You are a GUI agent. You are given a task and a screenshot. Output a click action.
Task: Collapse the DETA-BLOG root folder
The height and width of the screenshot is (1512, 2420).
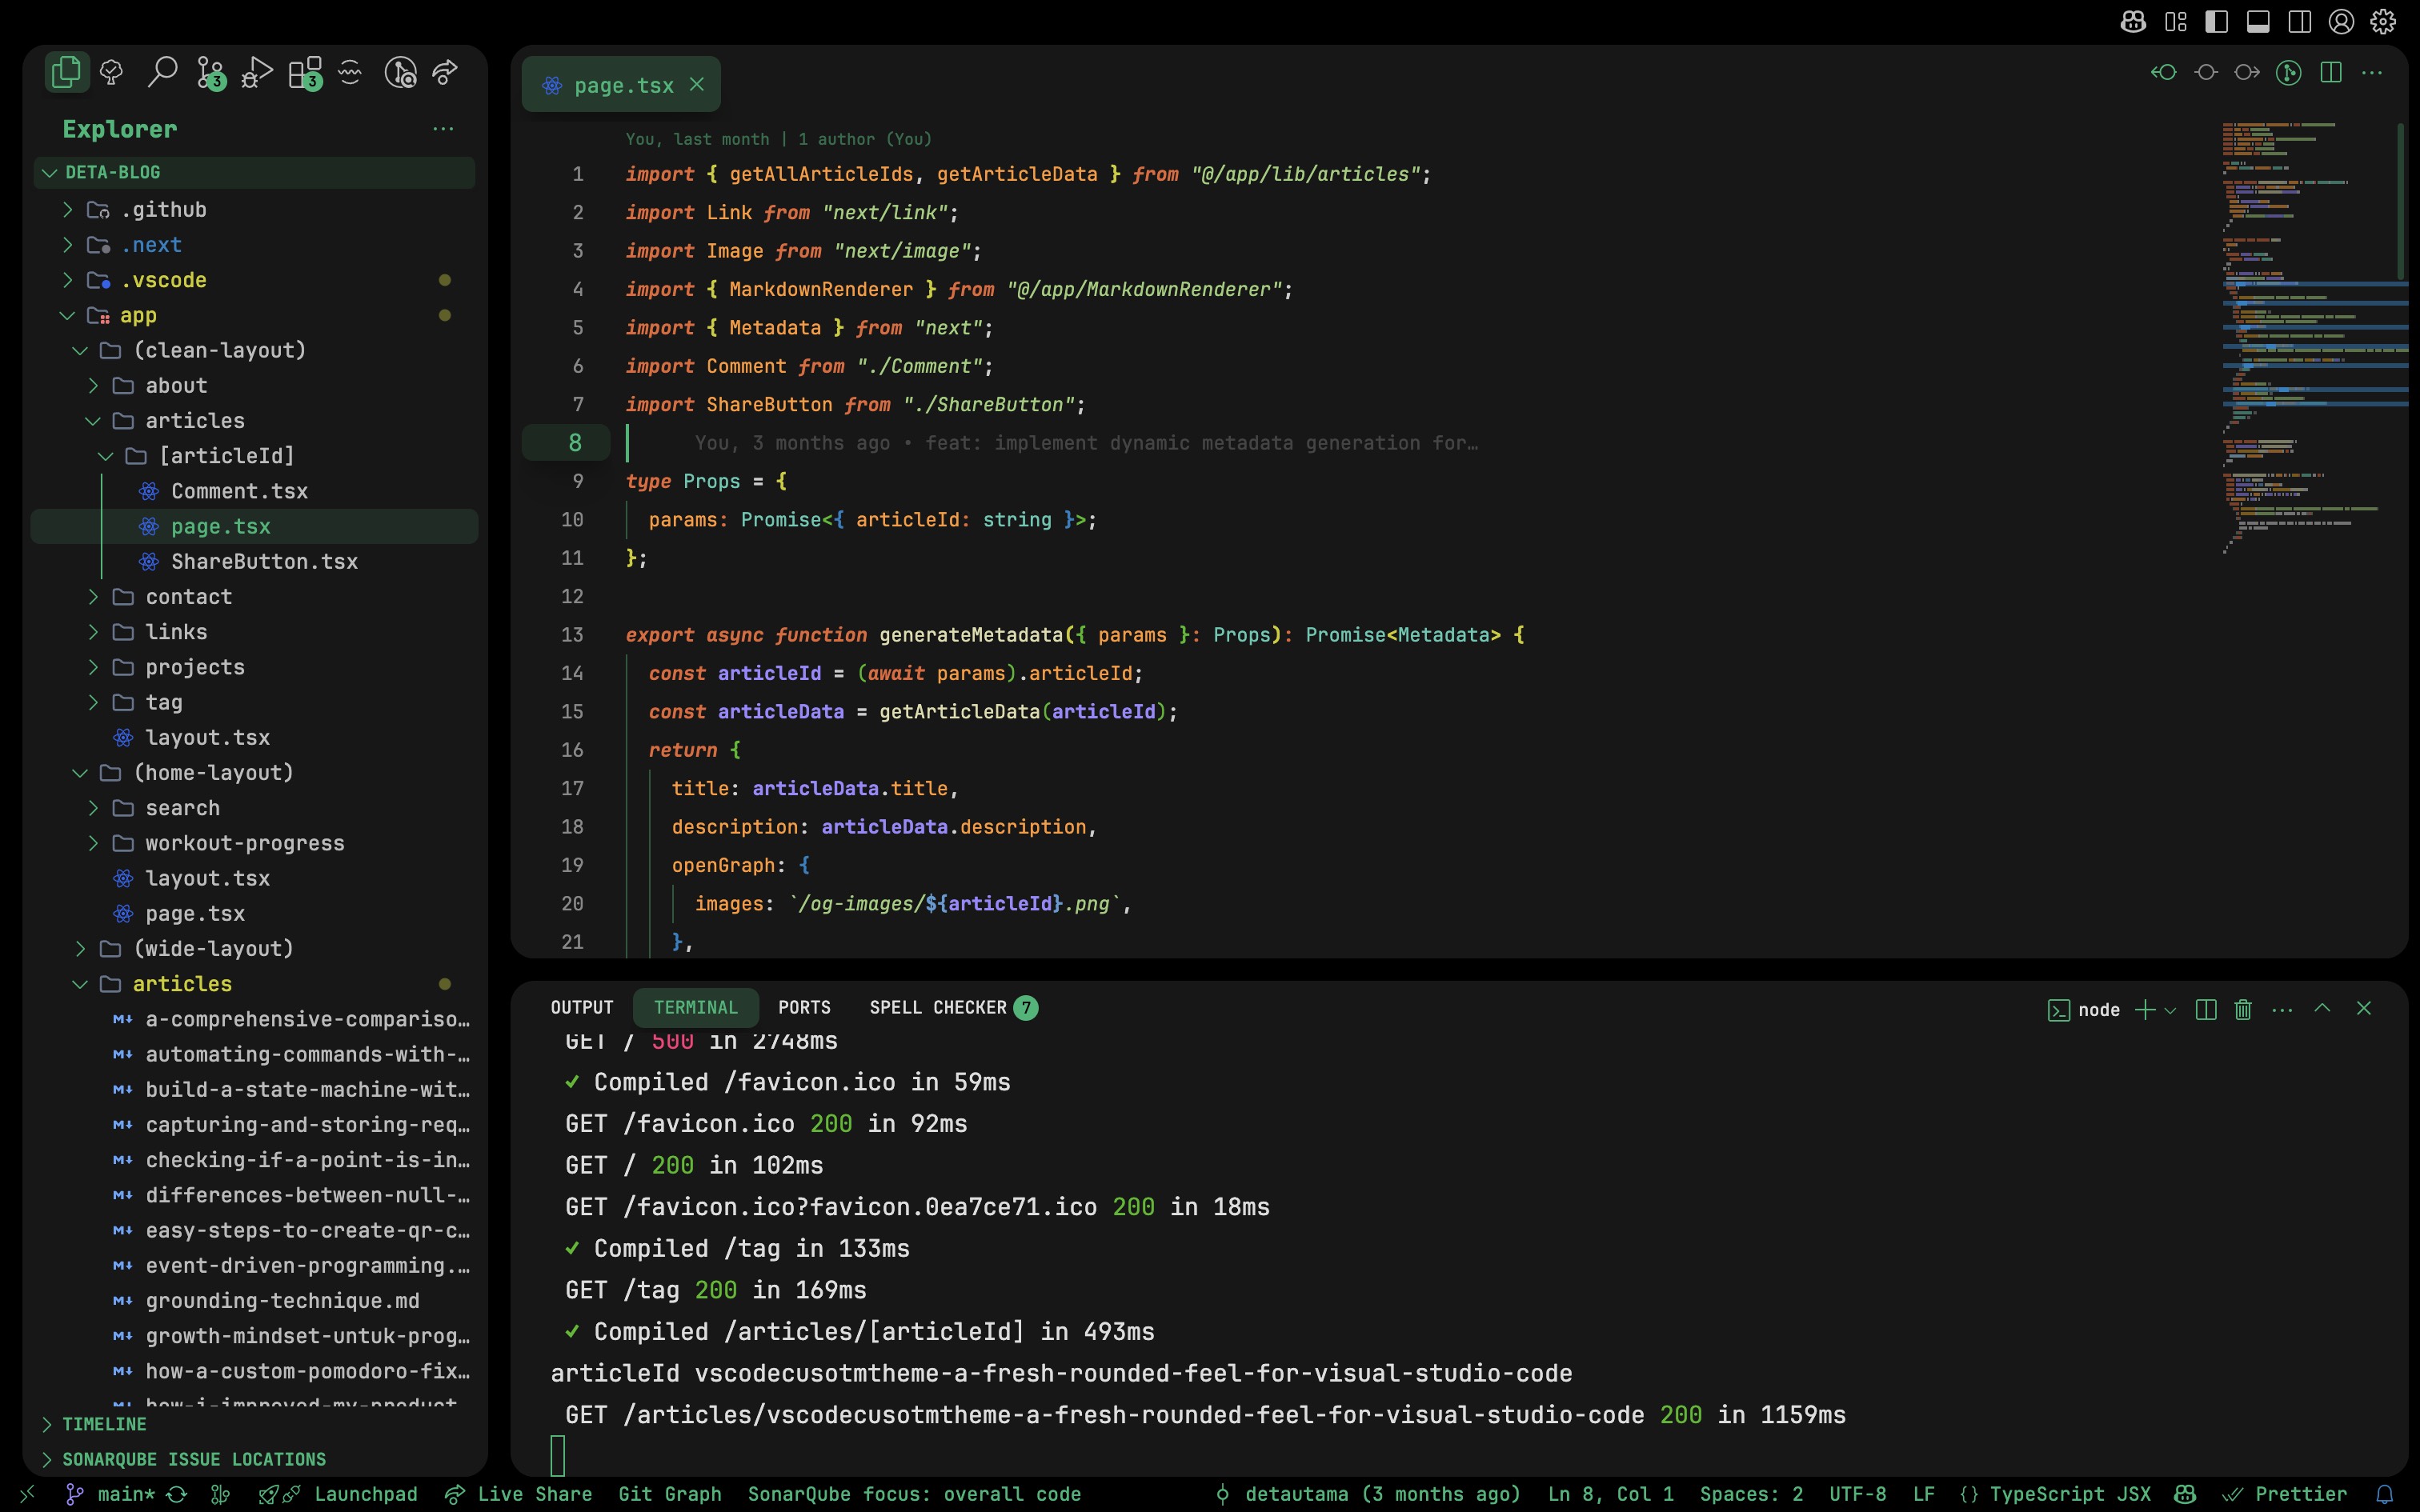point(254,172)
